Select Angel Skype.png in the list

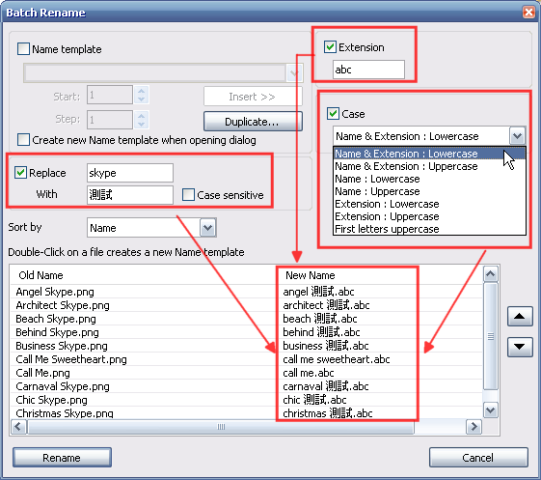pyautogui.click(x=55, y=292)
